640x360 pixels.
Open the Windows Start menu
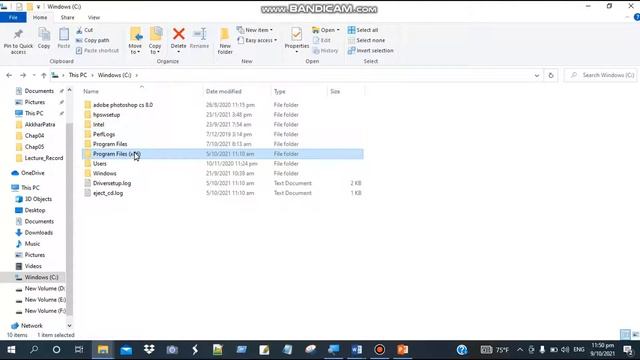point(11,350)
